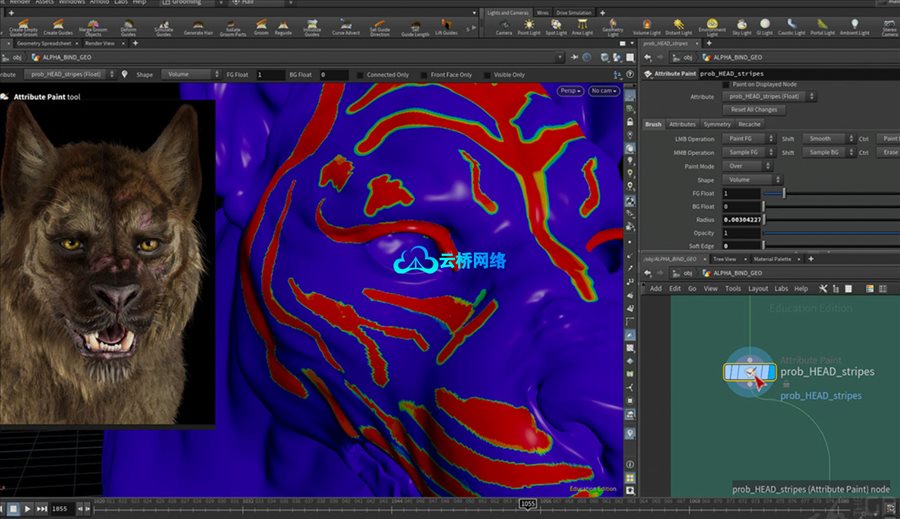Click the Environment Light shelf icon

712,27
